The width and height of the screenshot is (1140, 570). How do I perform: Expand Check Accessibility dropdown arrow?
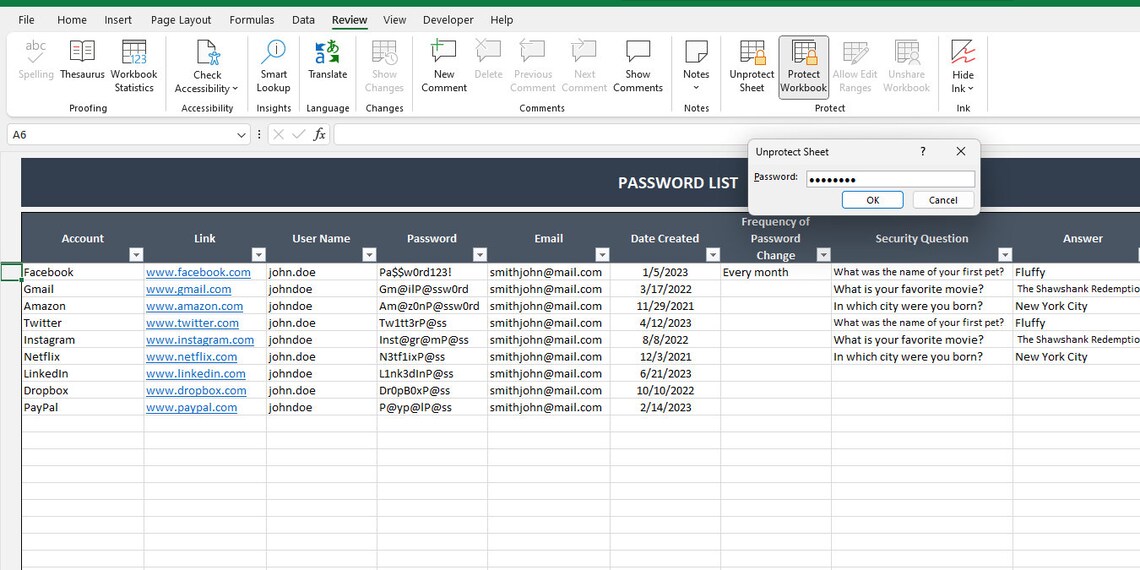pos(235,89)
